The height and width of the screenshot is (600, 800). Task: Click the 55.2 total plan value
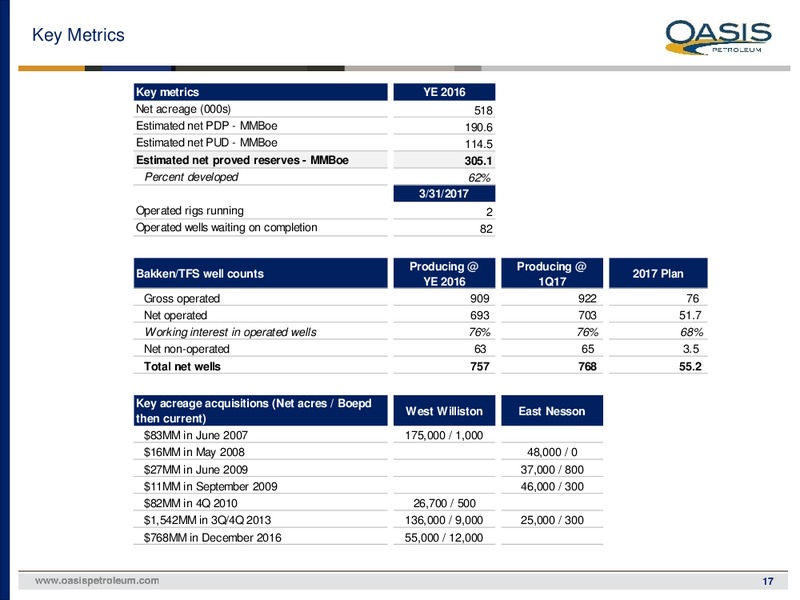pos(690,366)
